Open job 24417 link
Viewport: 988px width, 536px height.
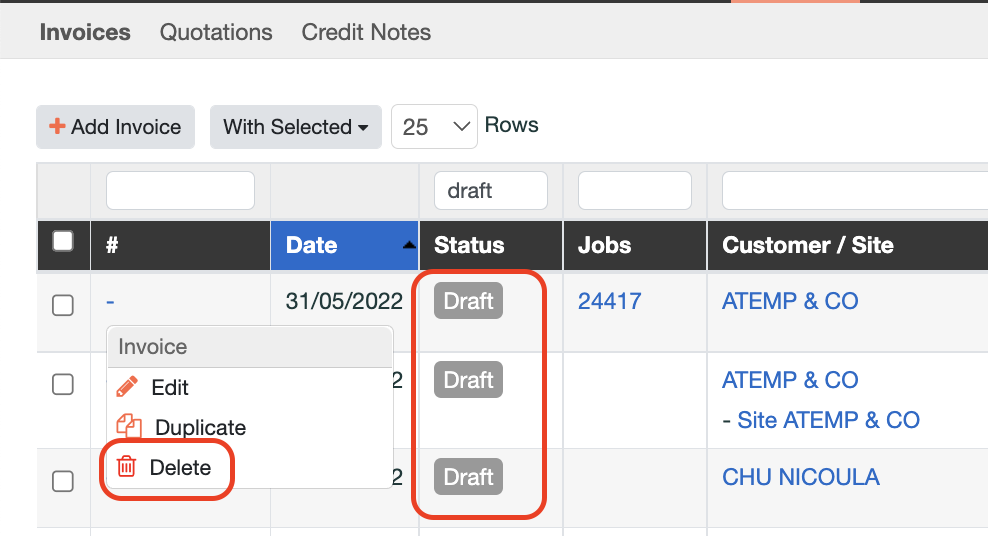coord(609,301)
